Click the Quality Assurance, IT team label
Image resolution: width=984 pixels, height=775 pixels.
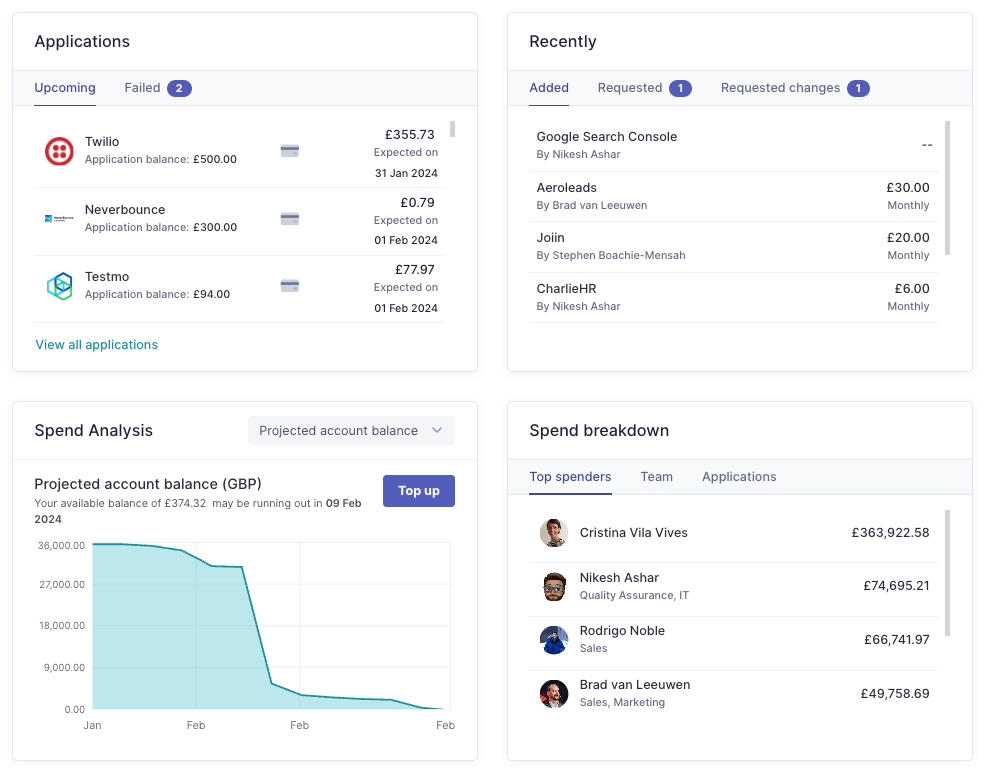[x=634, y=596]
